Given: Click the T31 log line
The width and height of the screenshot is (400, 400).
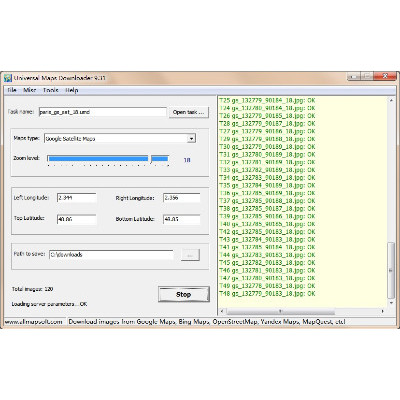Looking at the screenshot, I should click(267, 154).
